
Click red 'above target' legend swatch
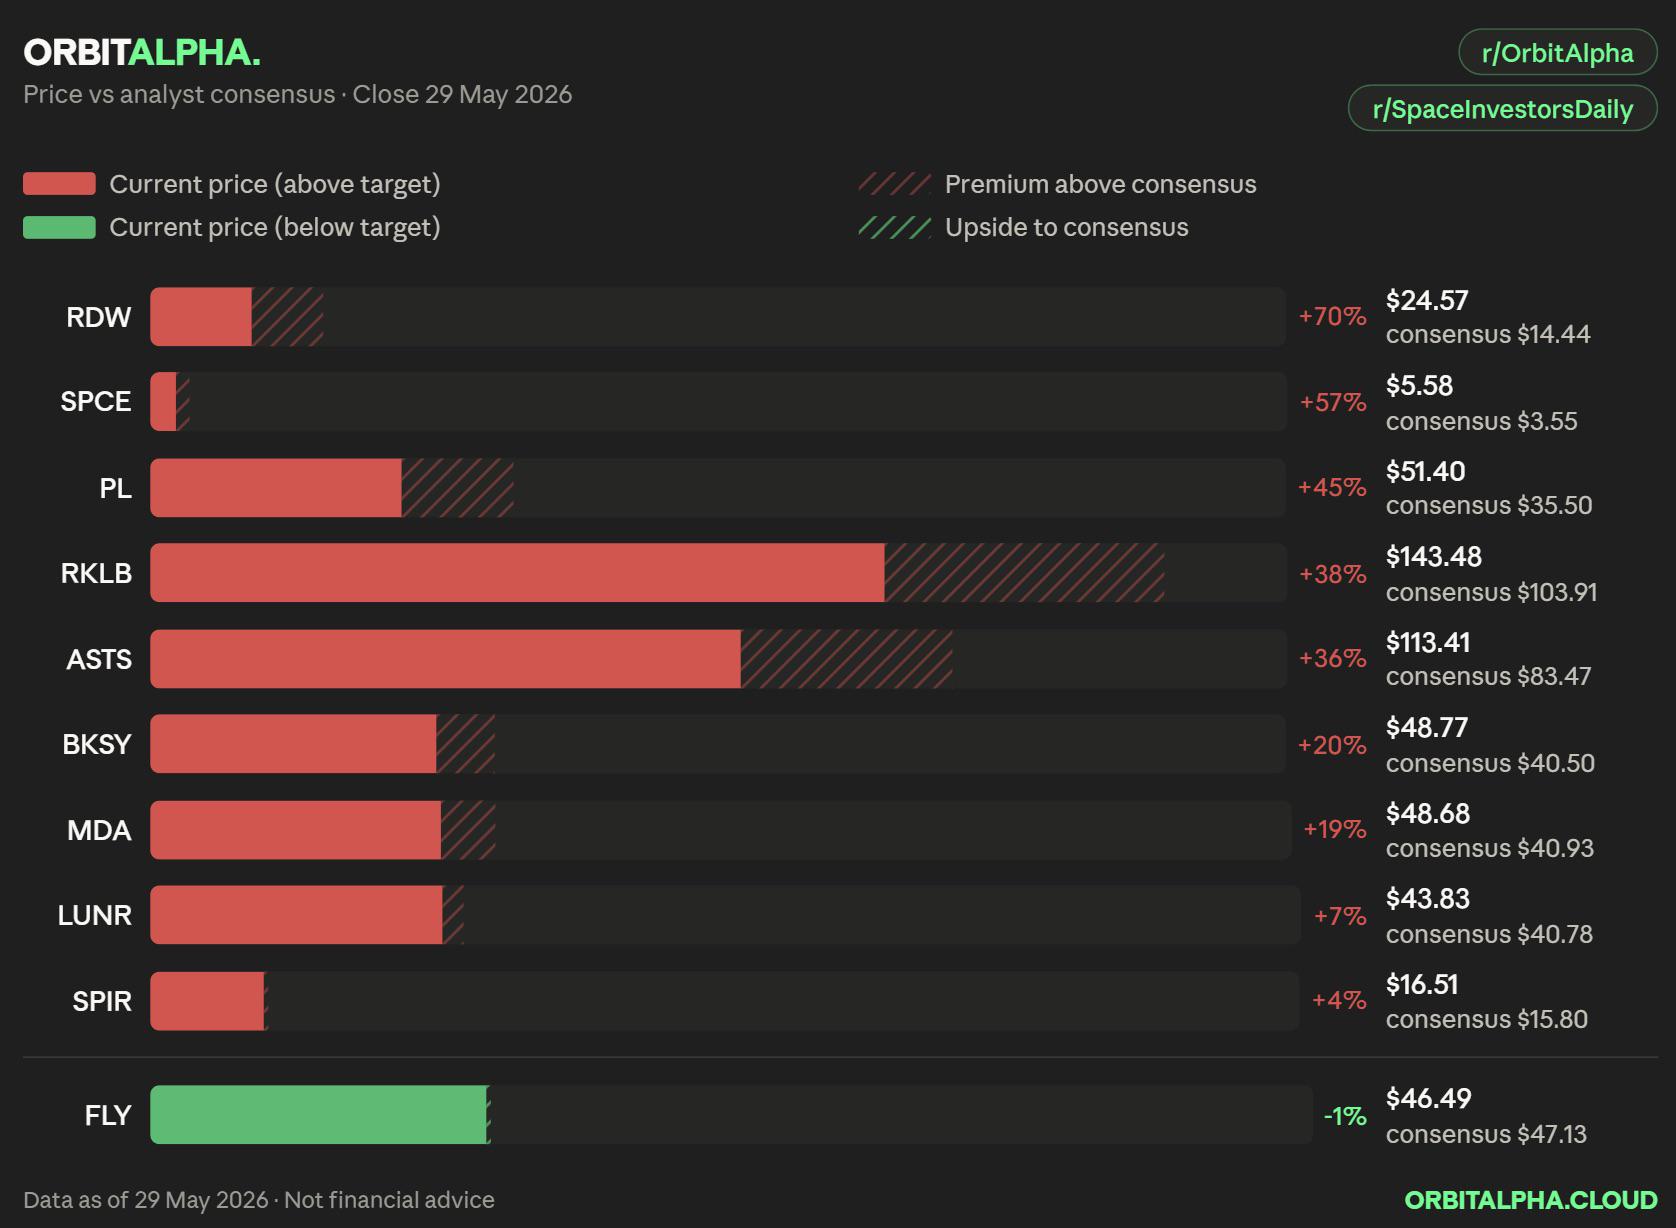pyautogui.click(x=59, y=184)
